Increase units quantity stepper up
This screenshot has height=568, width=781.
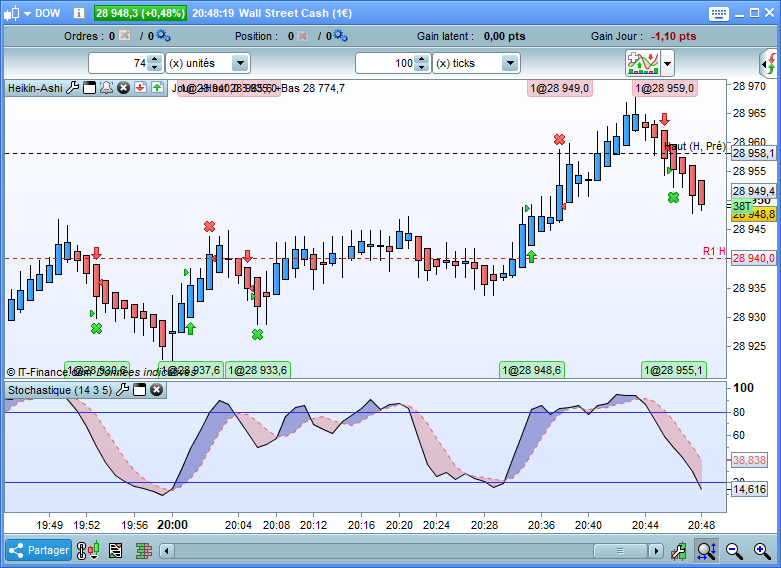155,59
